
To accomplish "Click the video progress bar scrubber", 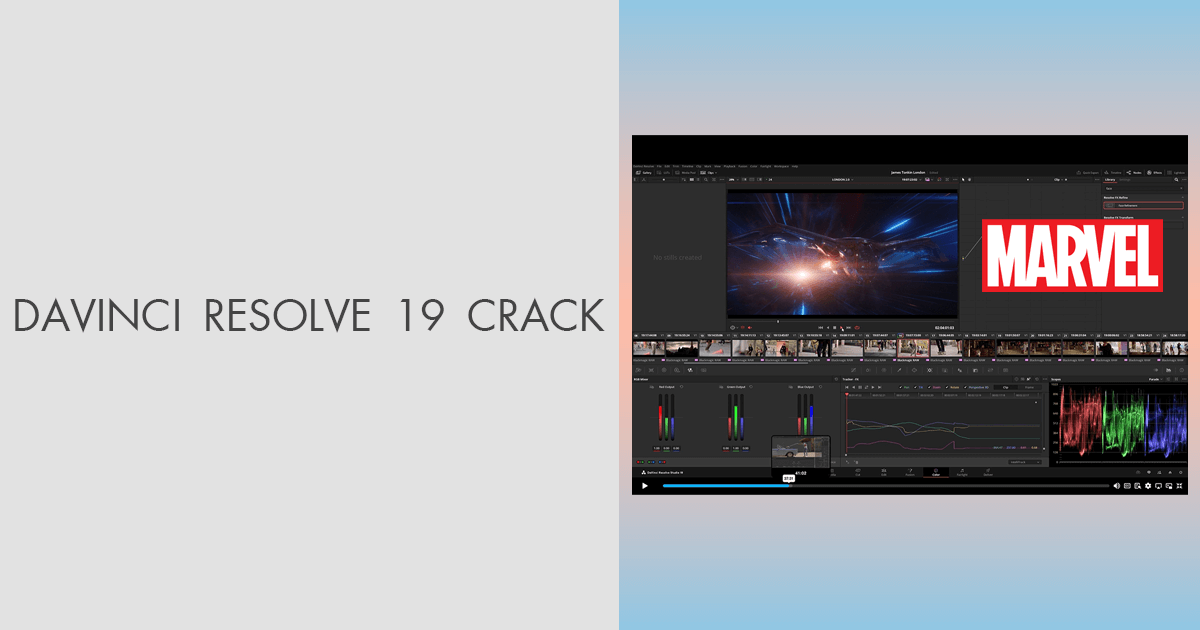I will pyautogui.click(x=788, y=486).
